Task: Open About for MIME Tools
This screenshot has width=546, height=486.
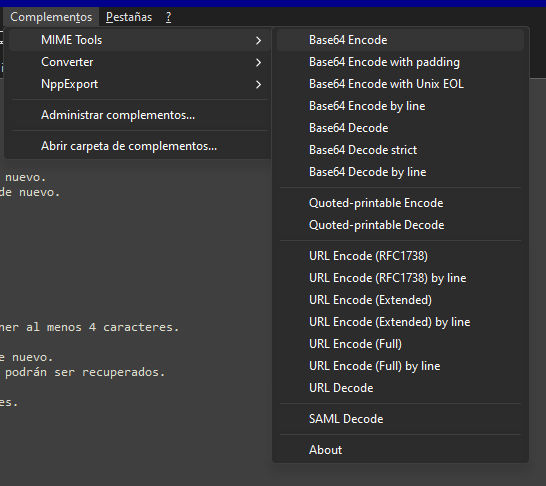Action: tap(400, 449)
